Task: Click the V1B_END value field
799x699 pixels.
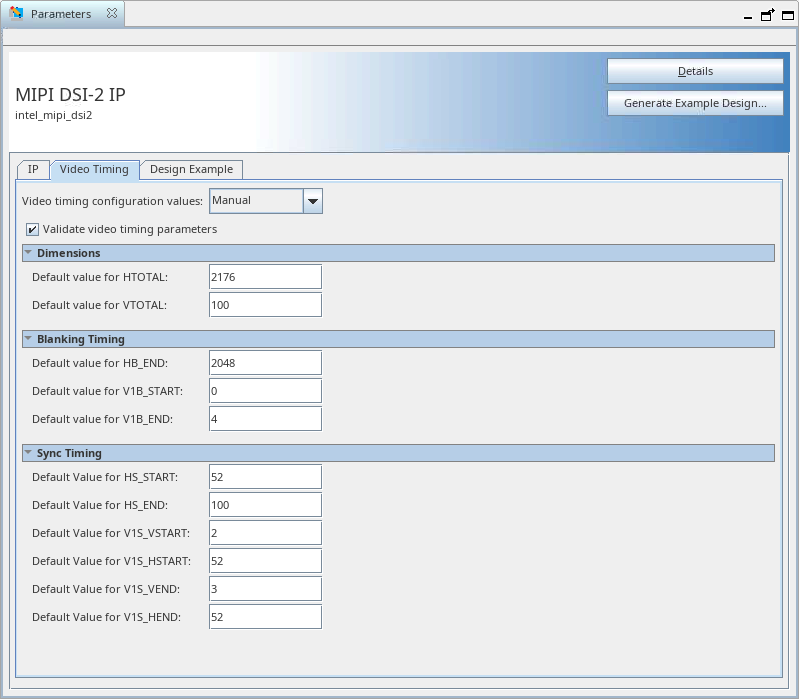Action: pos(265,419)
